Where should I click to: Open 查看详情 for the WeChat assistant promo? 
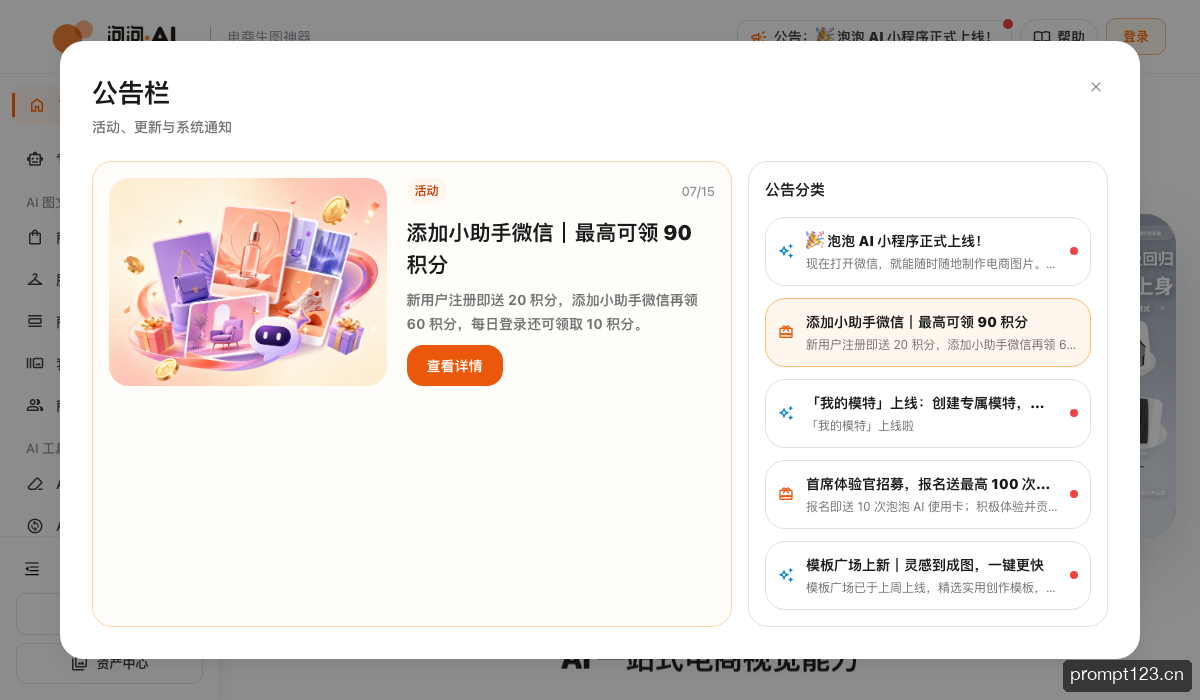tap(454, 366)
